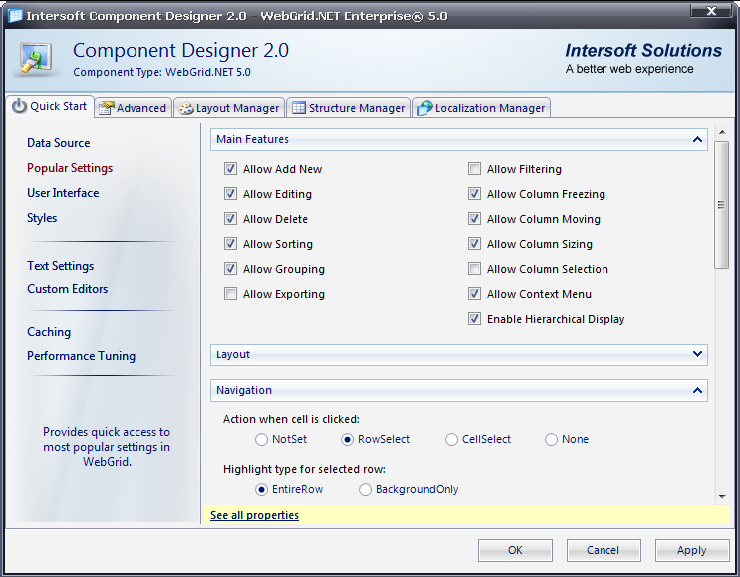Select RowSelect cell click action

[x=347, y=440]
